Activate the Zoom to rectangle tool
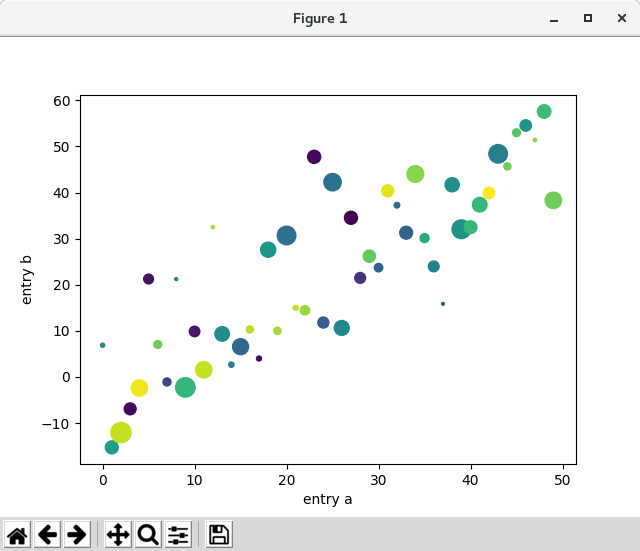The width and height of the screenshot is (640, 551). tap(148, 535)
